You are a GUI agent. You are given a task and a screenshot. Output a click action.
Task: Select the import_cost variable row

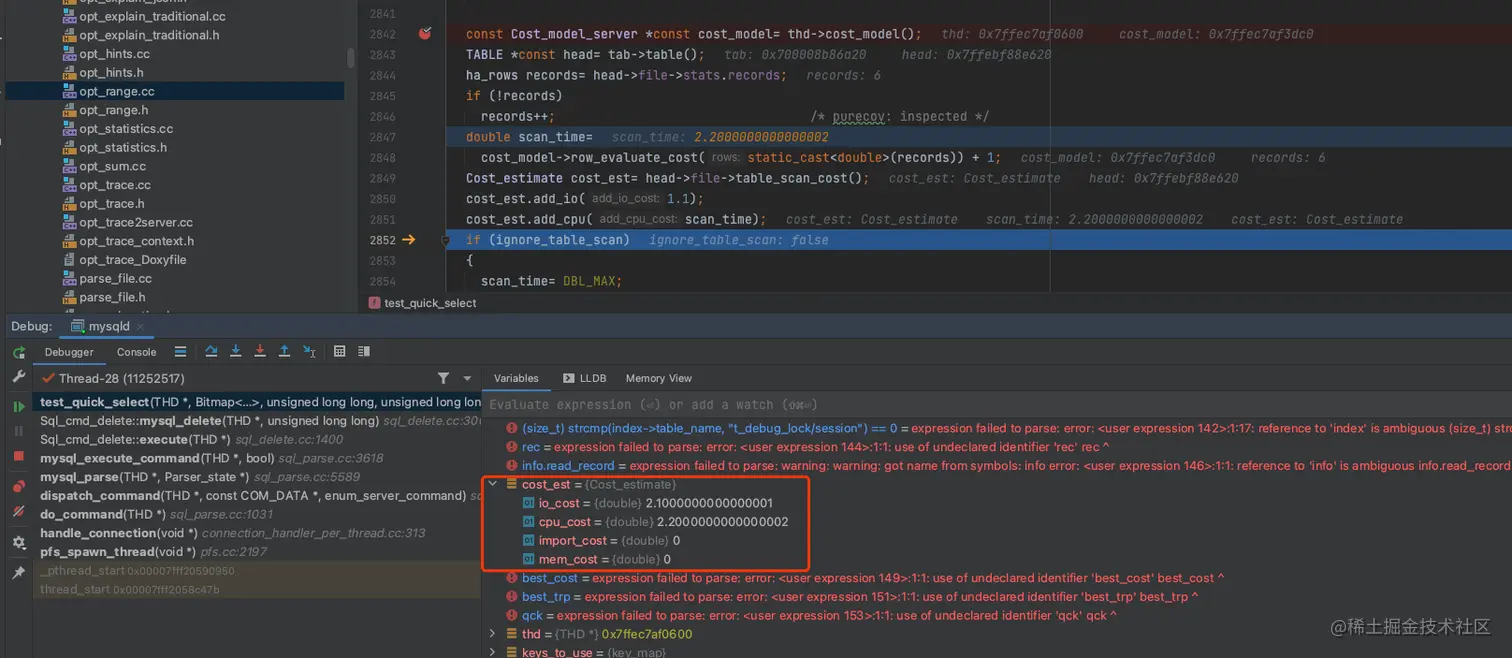tap(602, 540)
